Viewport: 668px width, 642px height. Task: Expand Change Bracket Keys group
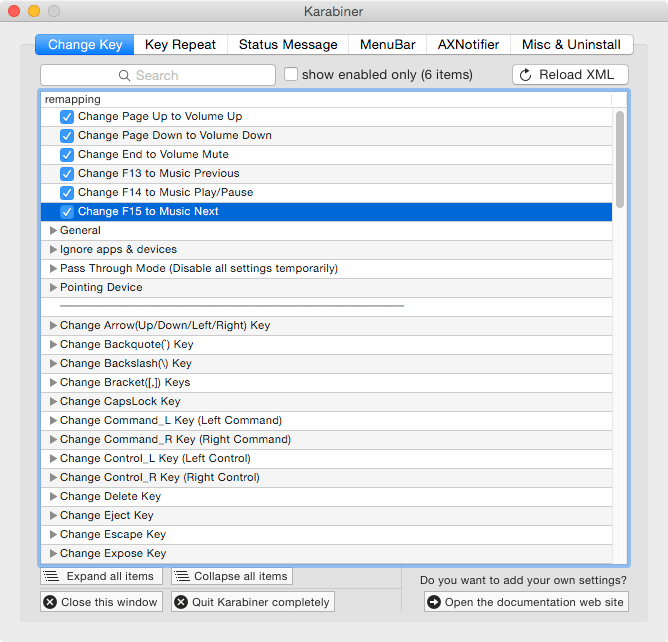pos(53,383)
